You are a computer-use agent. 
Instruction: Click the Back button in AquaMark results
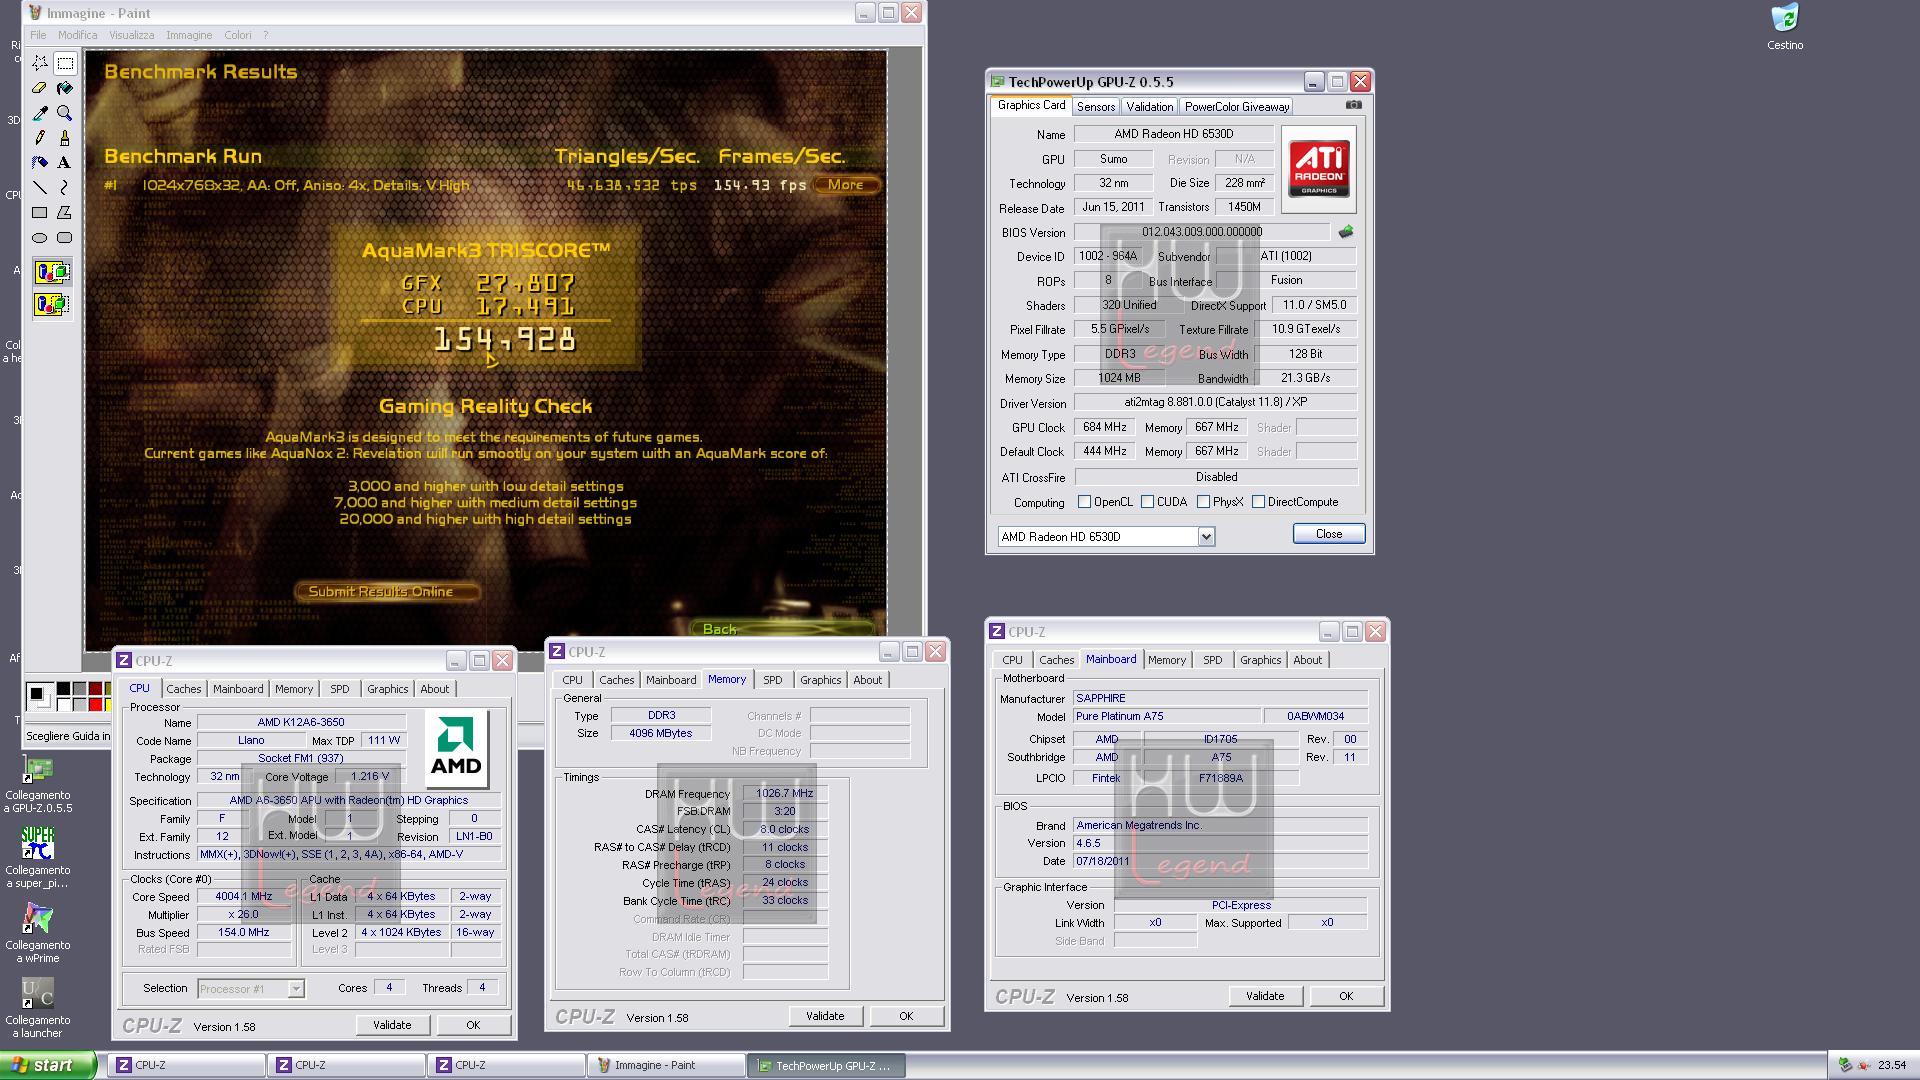tap(783, 629)
